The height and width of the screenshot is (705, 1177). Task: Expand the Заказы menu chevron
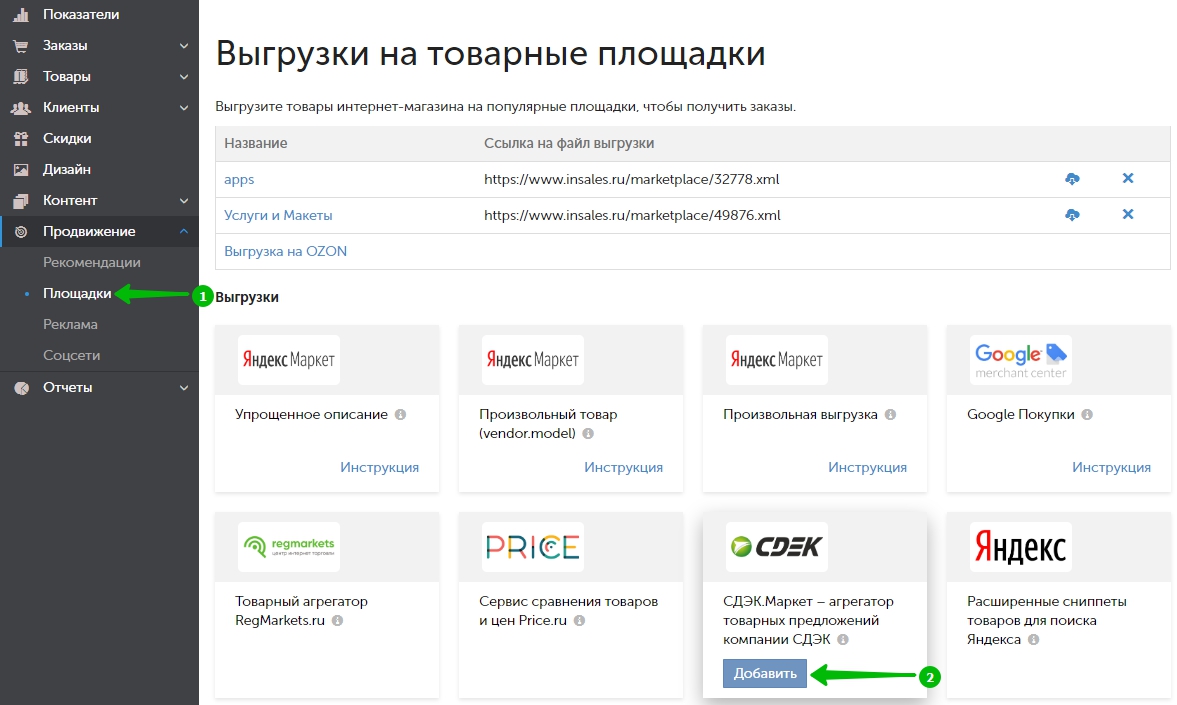[184, 46]
